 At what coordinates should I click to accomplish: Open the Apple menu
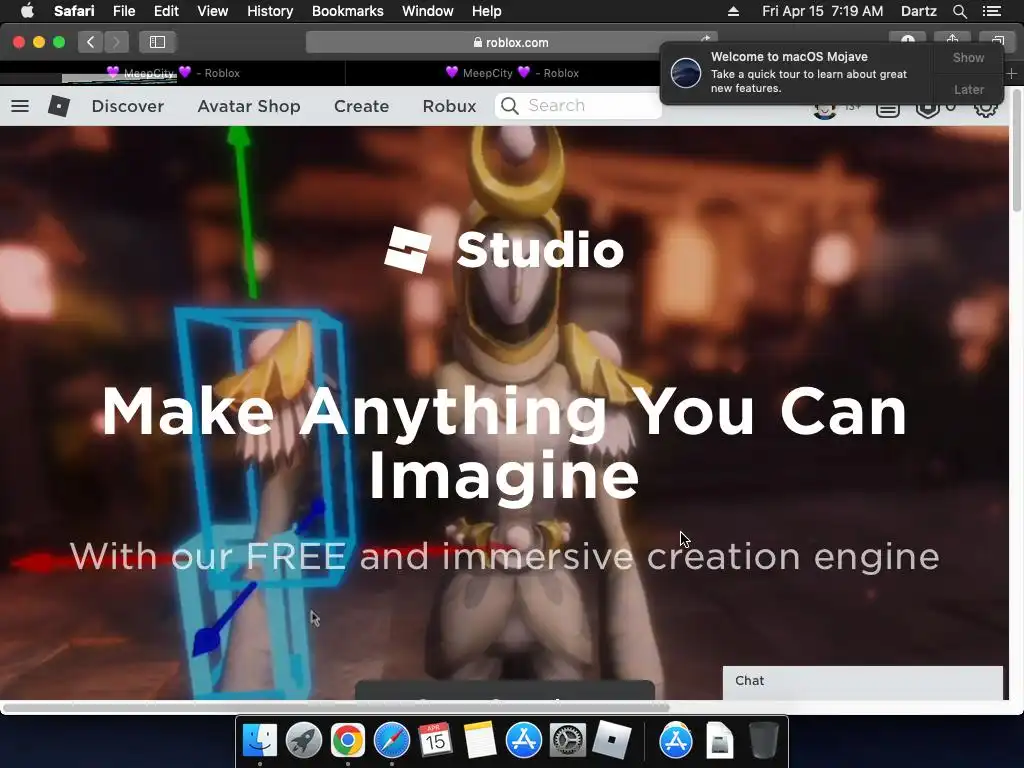(27, 10)
